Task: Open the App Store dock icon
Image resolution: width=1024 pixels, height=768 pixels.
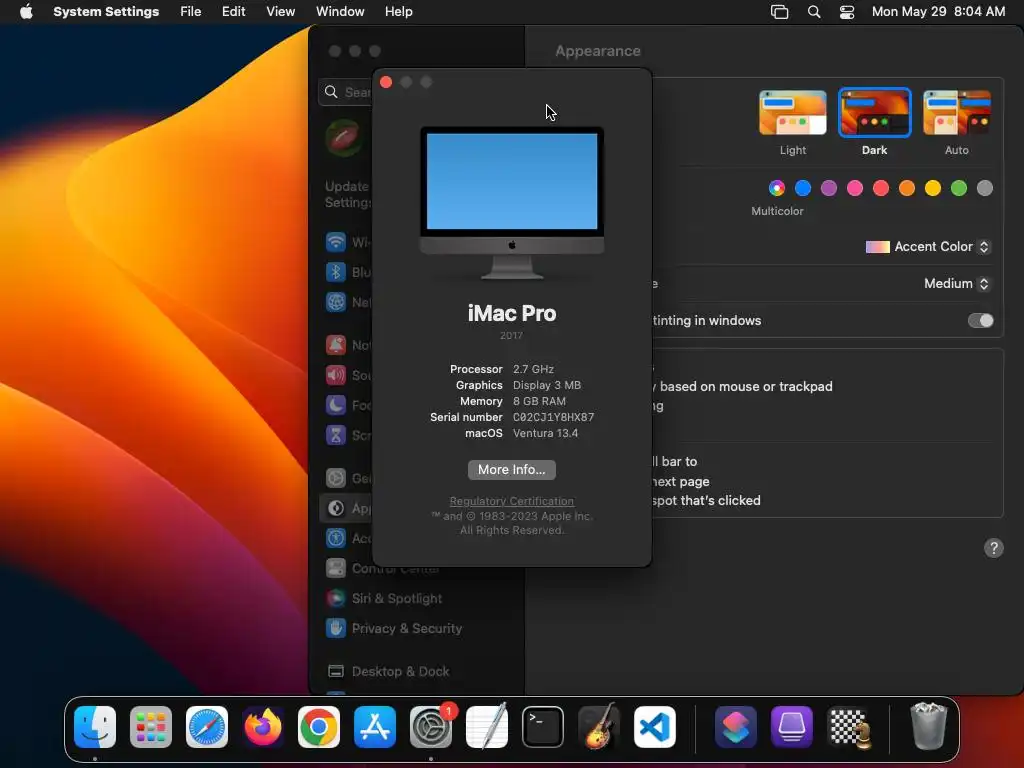Action: pos(375,726)
